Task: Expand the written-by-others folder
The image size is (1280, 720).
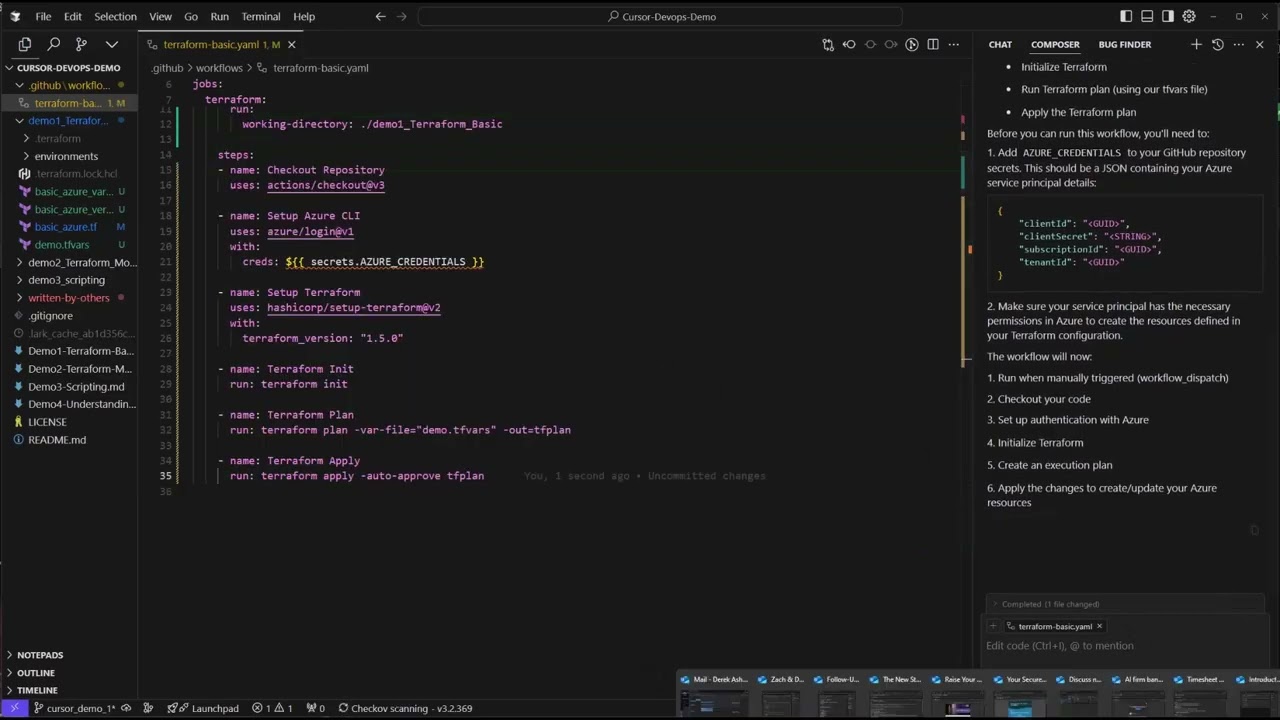Action: click(69, 298)
